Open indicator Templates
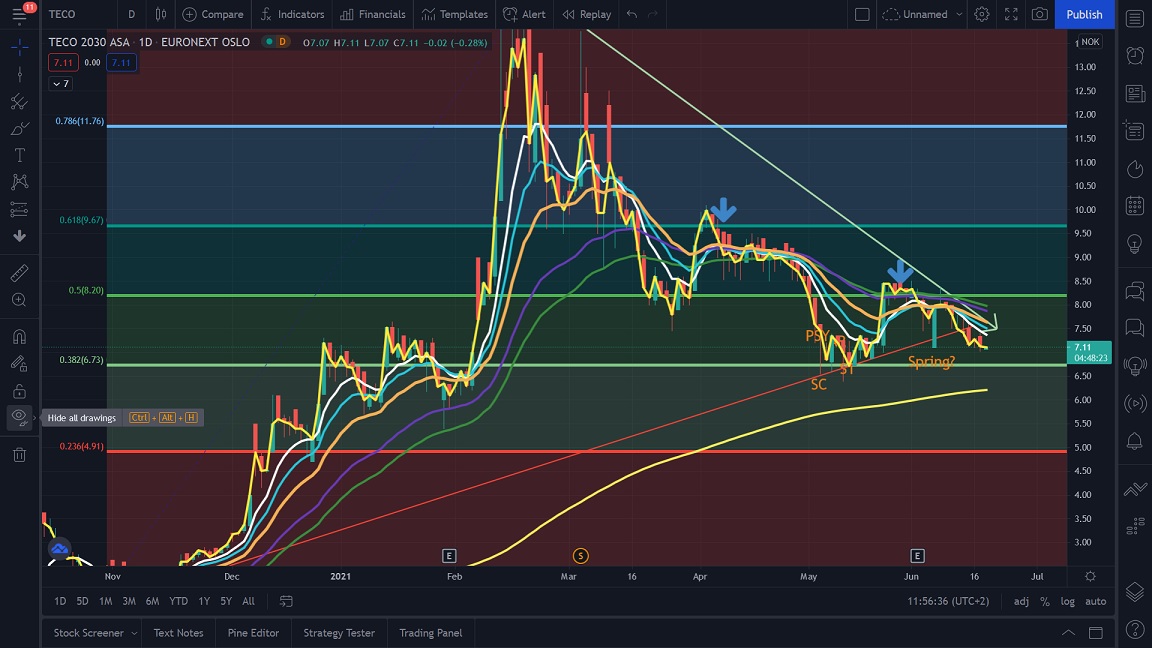This screenshot has height=648, width=1152. click(x=455, y=14)
